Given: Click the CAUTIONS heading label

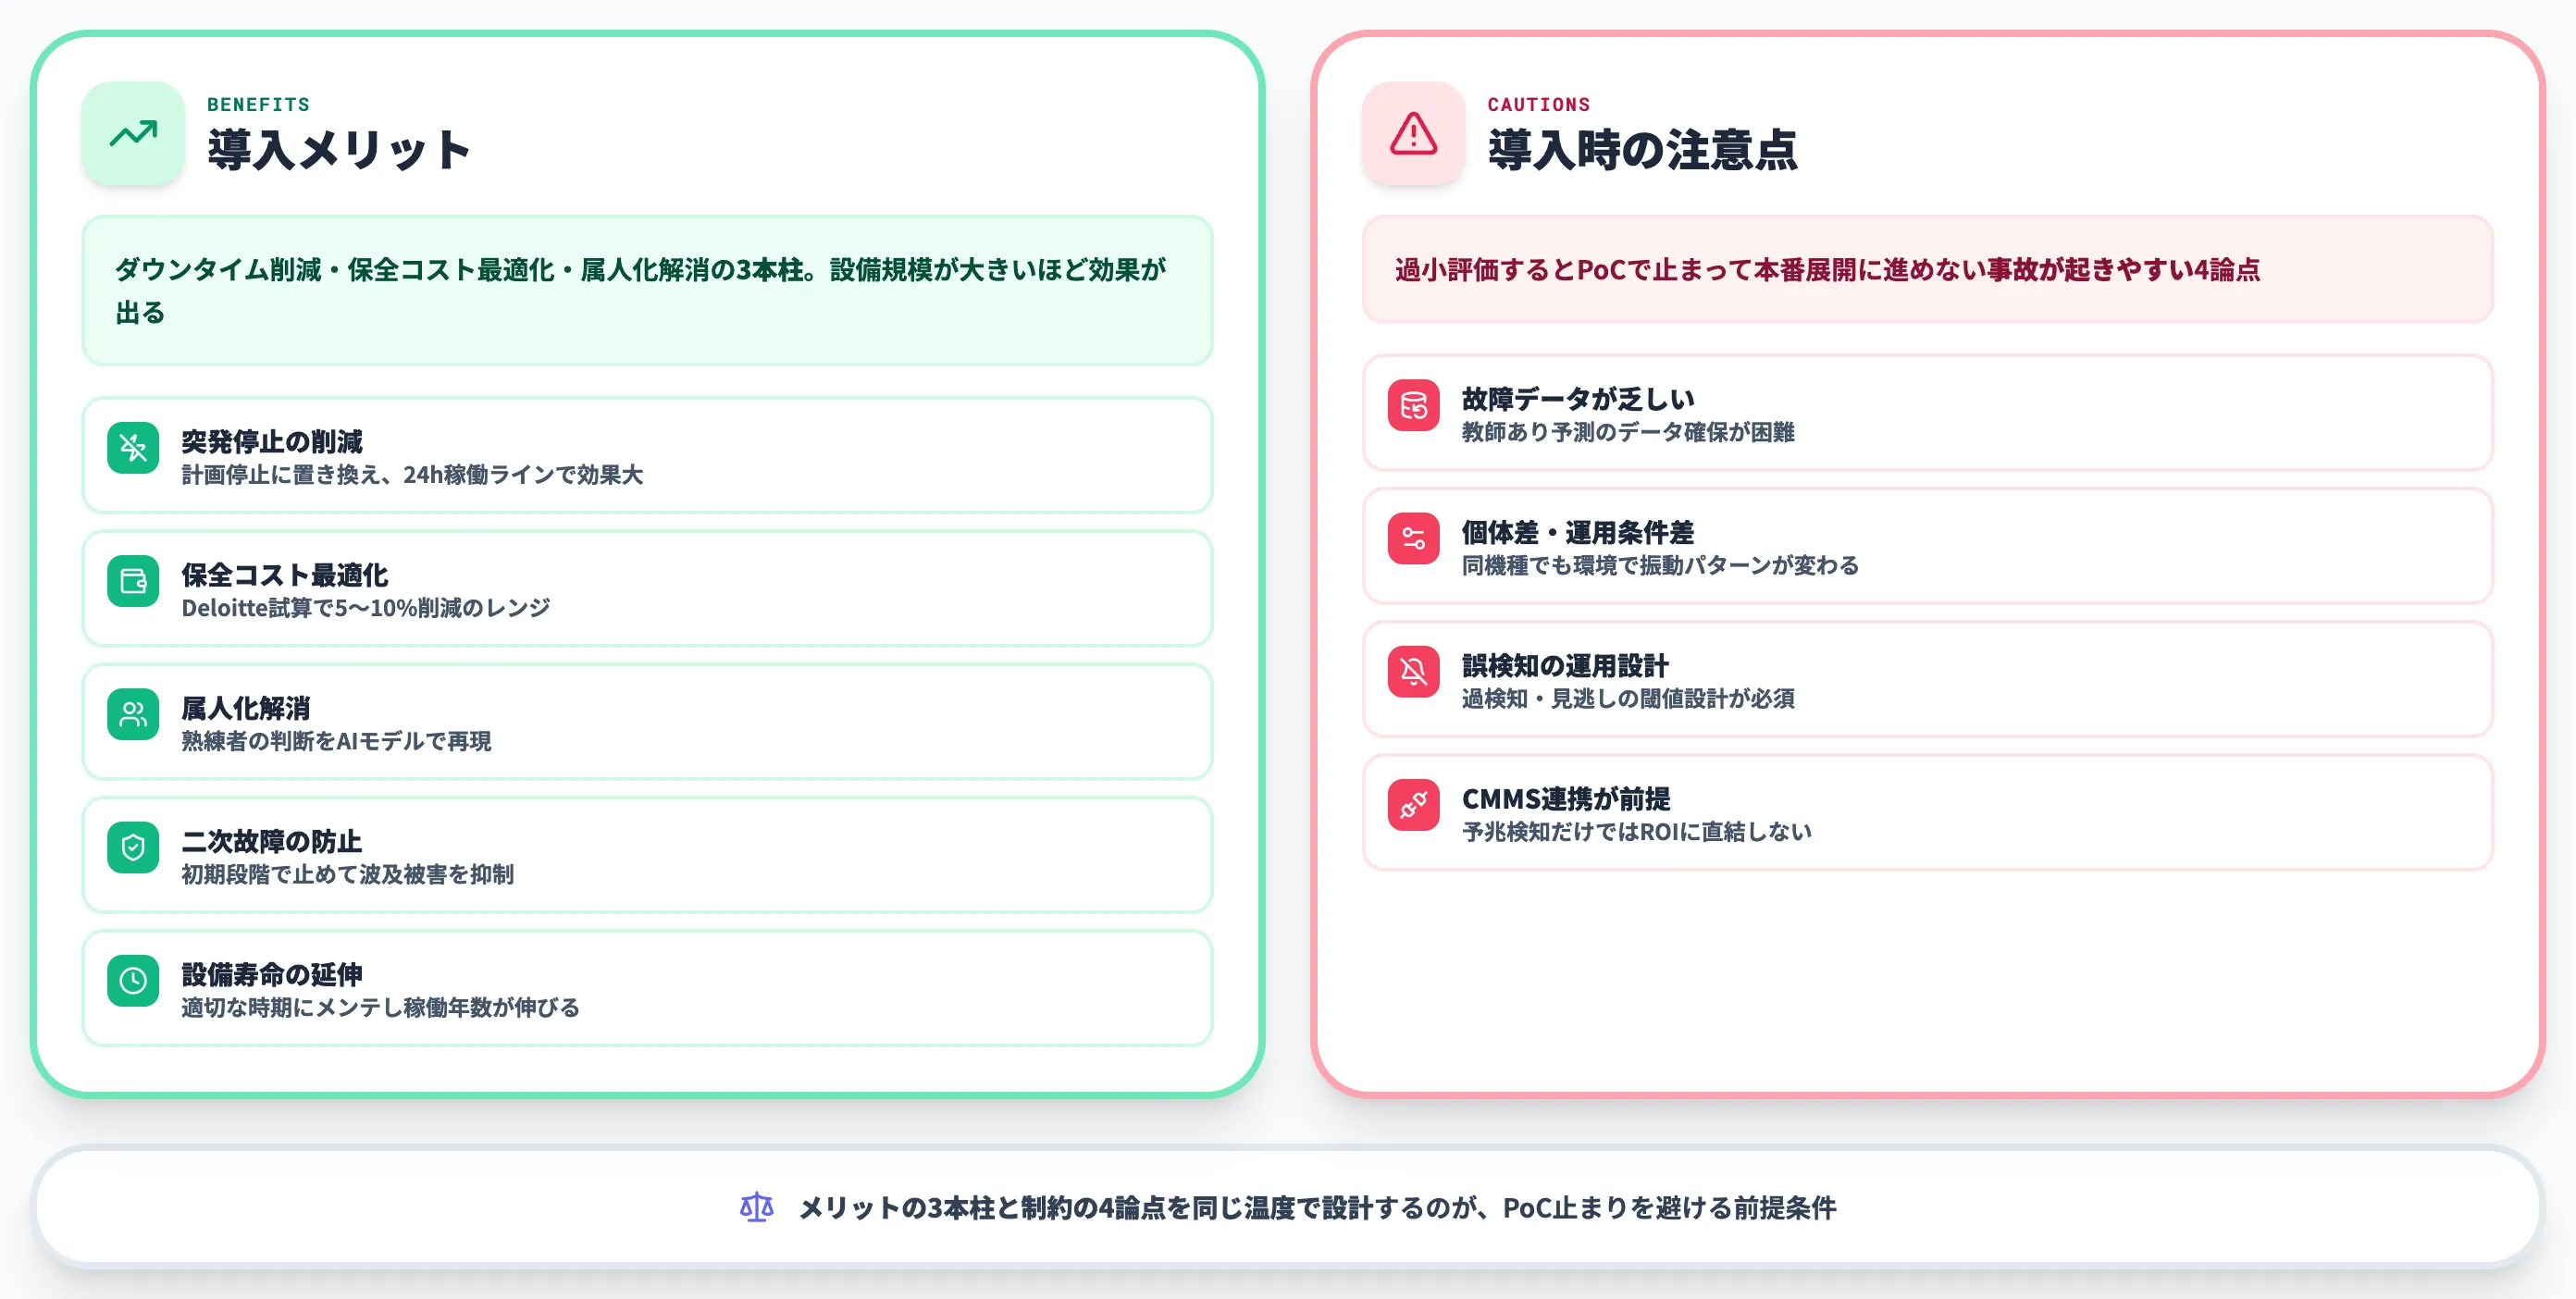Looking at the screenshot, I should [1538, 103].
